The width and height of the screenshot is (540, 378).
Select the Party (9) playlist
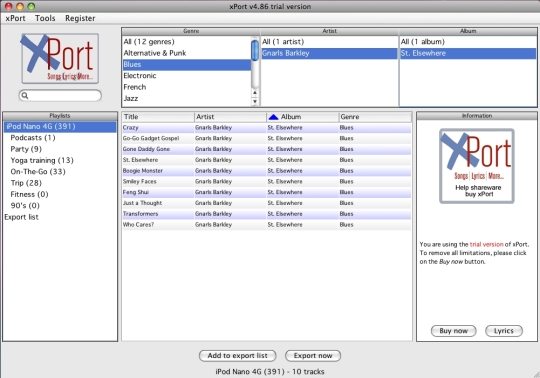(26, 149)
